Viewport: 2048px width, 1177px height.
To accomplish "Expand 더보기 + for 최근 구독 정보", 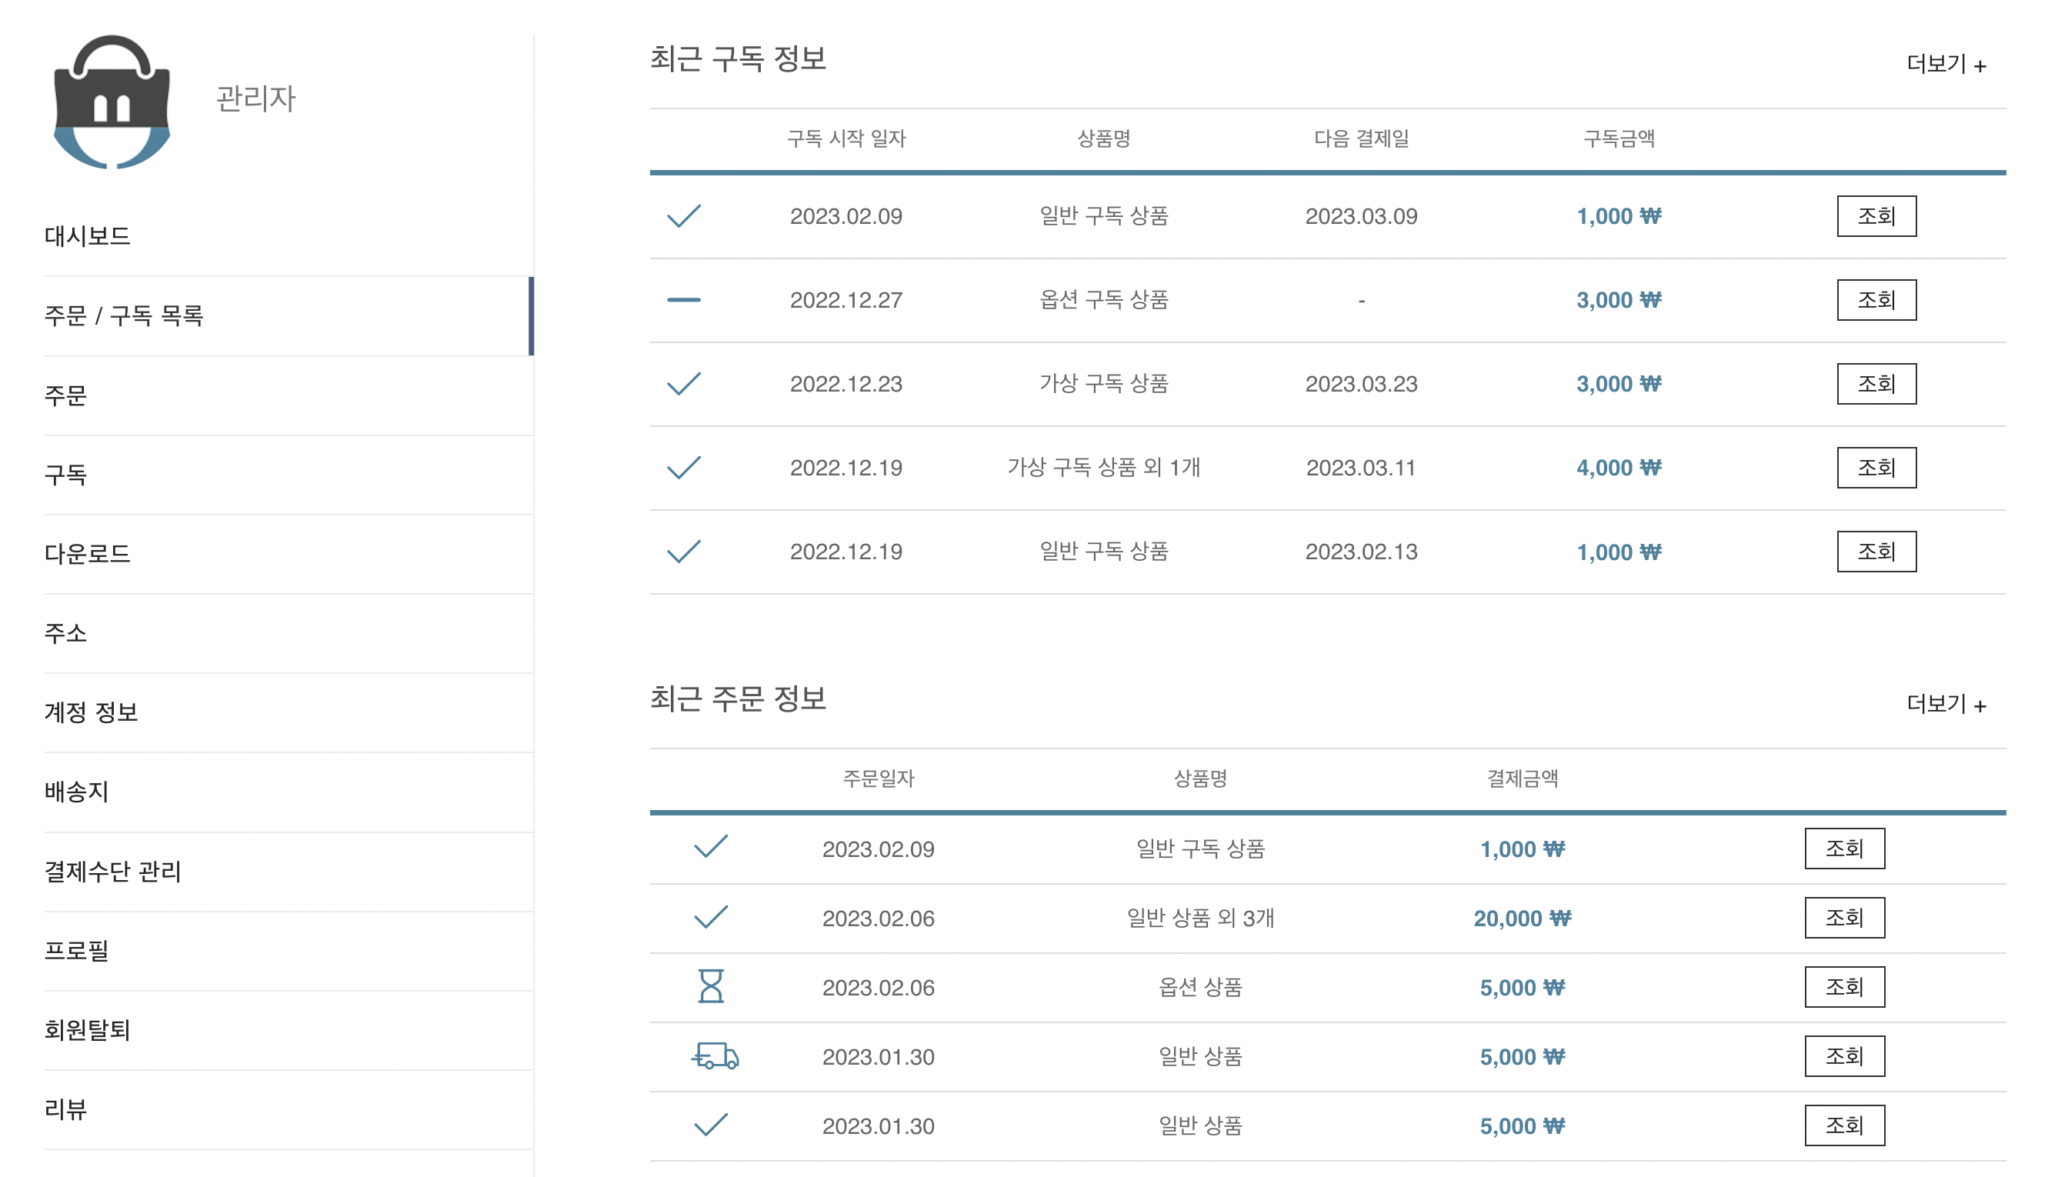I will click(x=1945, y=65).
